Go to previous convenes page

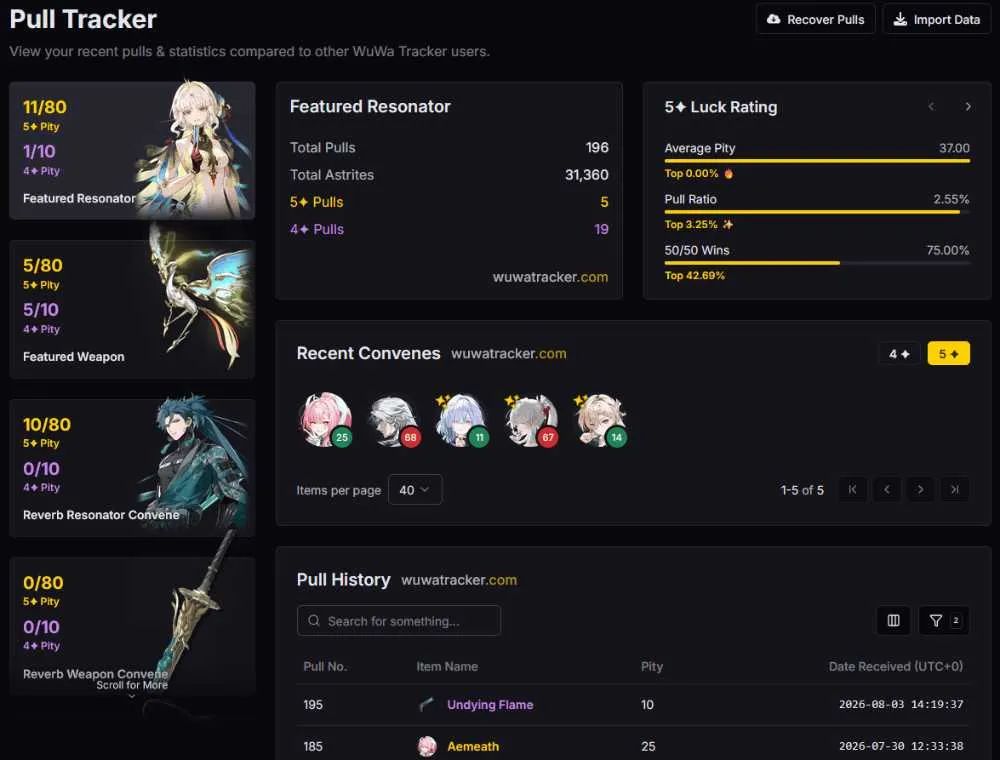coord(886,490)
